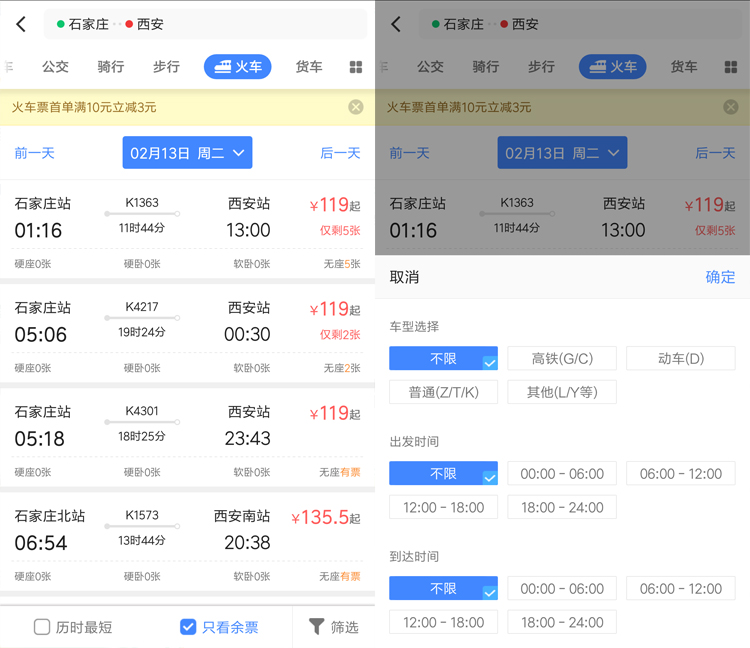Enable the 历时最短 checkbox
Image resolution: width=750 pixels, height=648 pixels.
(x=42, y=627)
